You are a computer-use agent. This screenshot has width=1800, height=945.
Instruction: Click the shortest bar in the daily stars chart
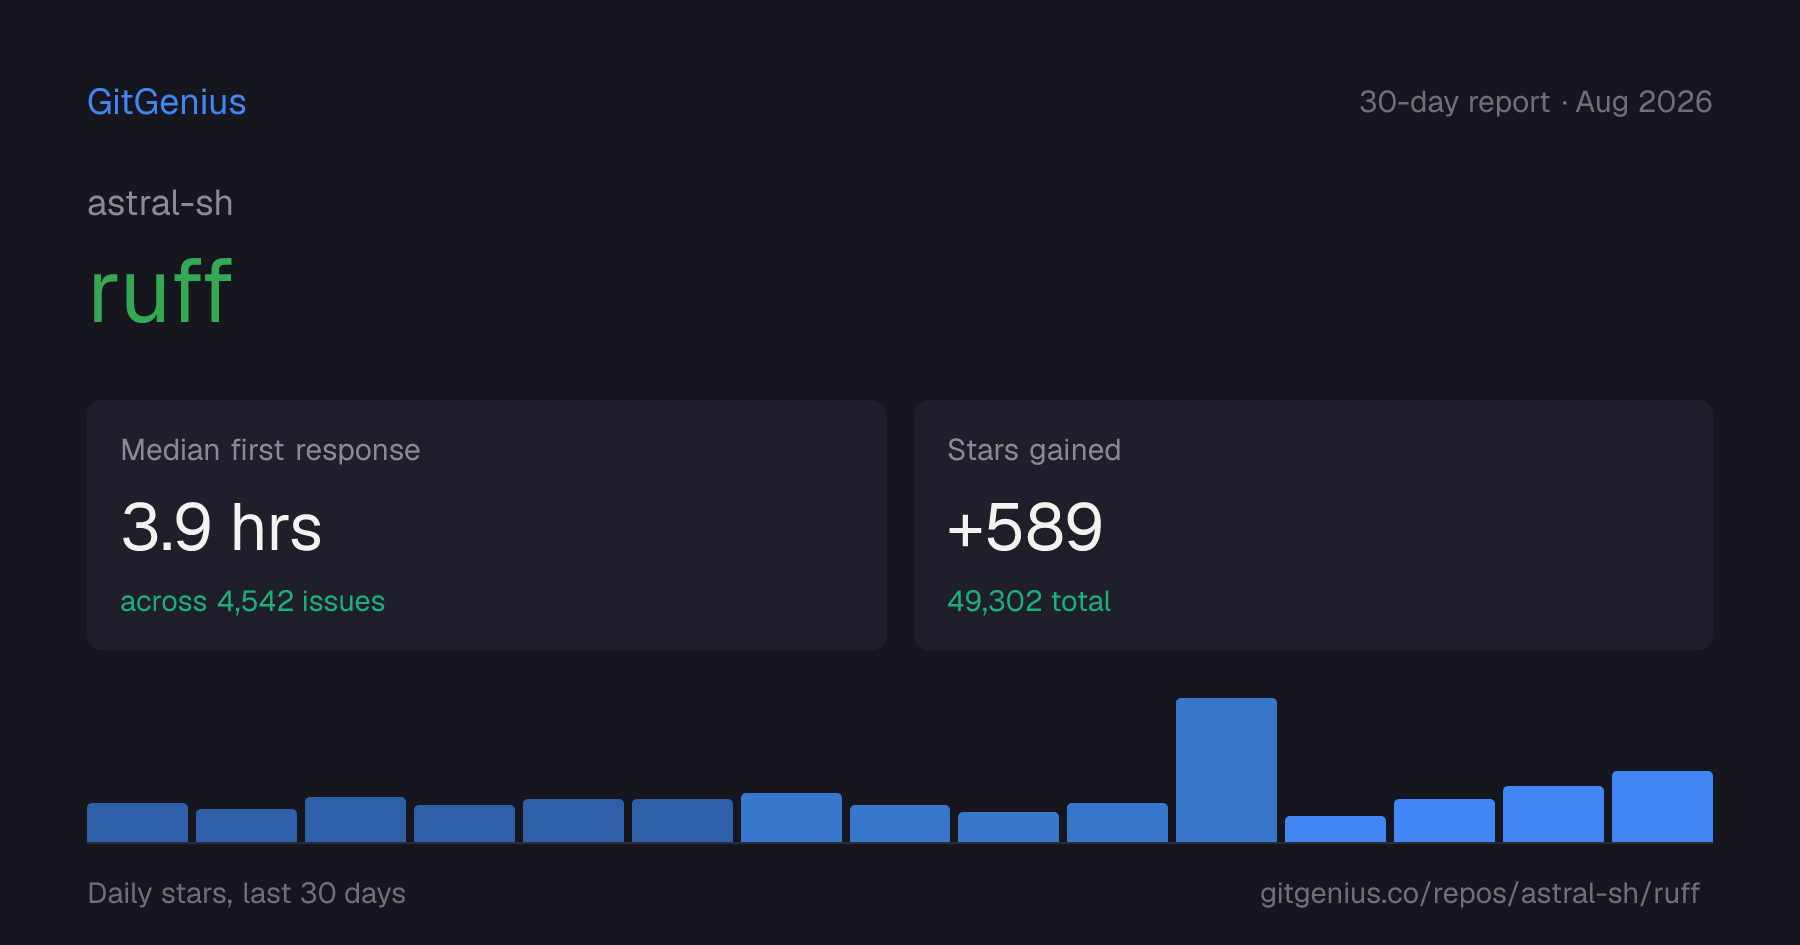pos(1335,829)
